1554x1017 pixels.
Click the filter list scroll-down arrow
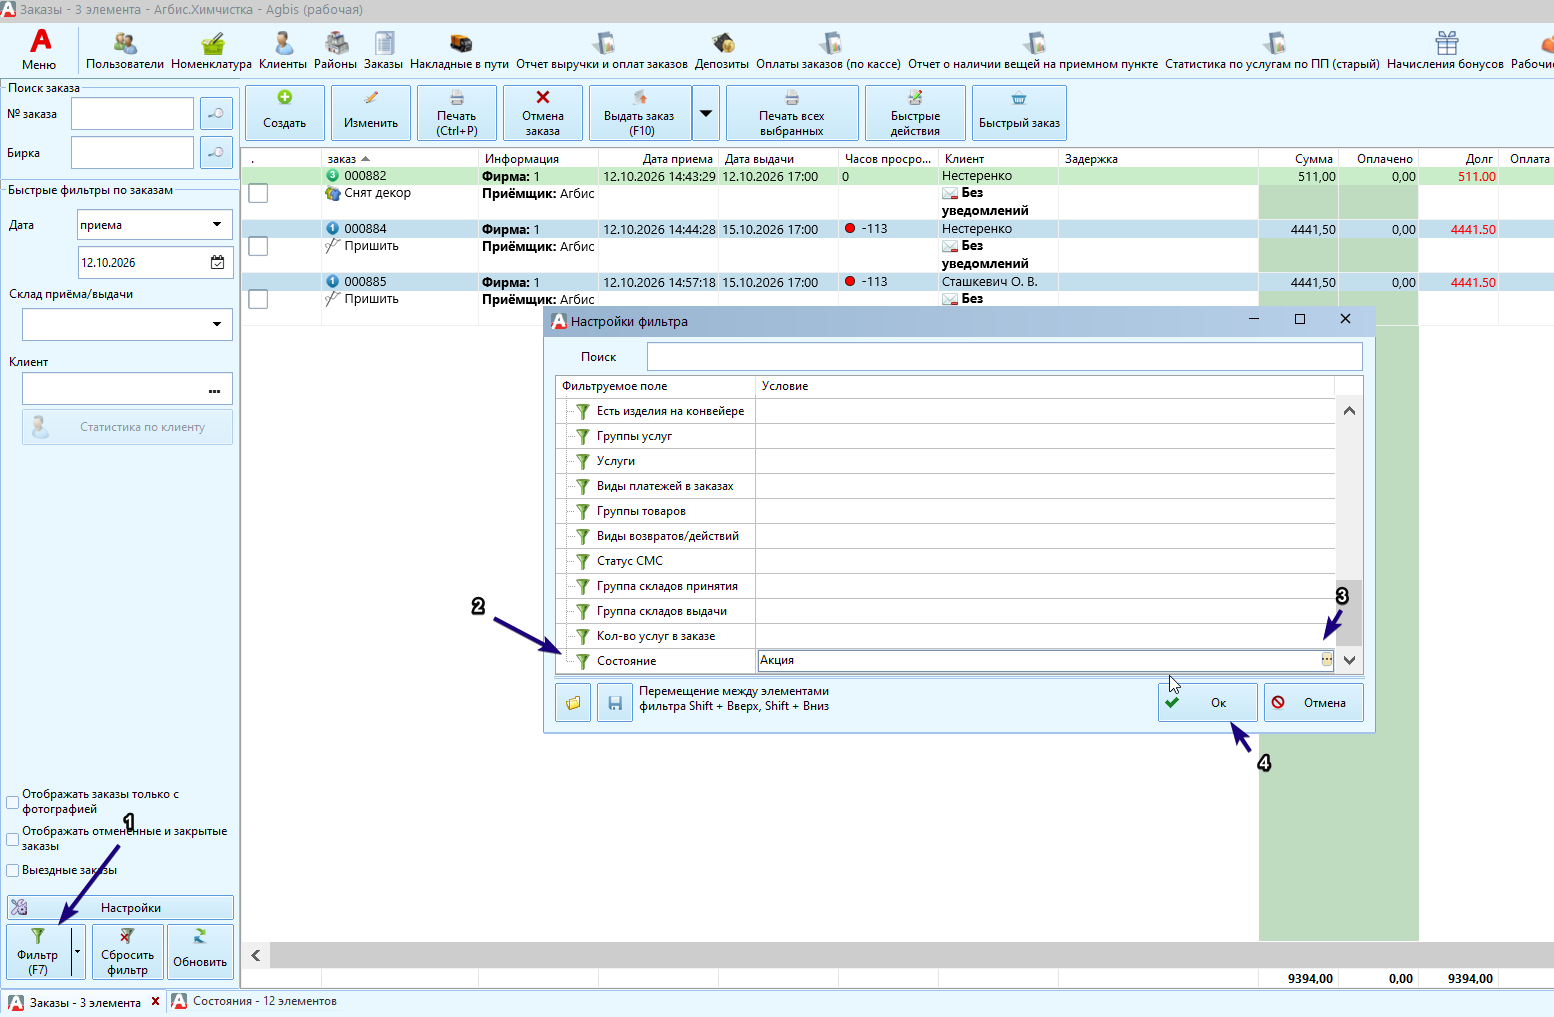(x=1349, y=660)
